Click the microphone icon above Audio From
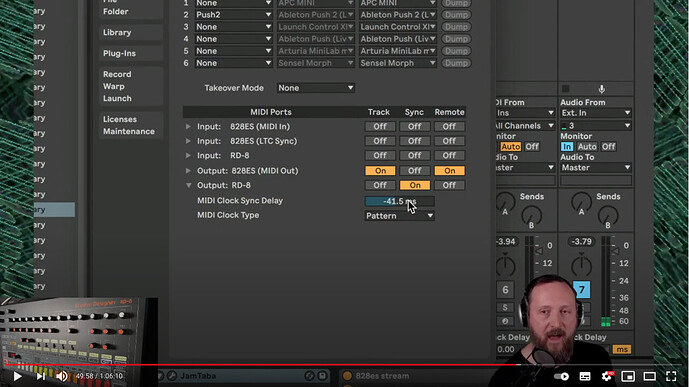The image size is (689, 387). pos(602,89)
